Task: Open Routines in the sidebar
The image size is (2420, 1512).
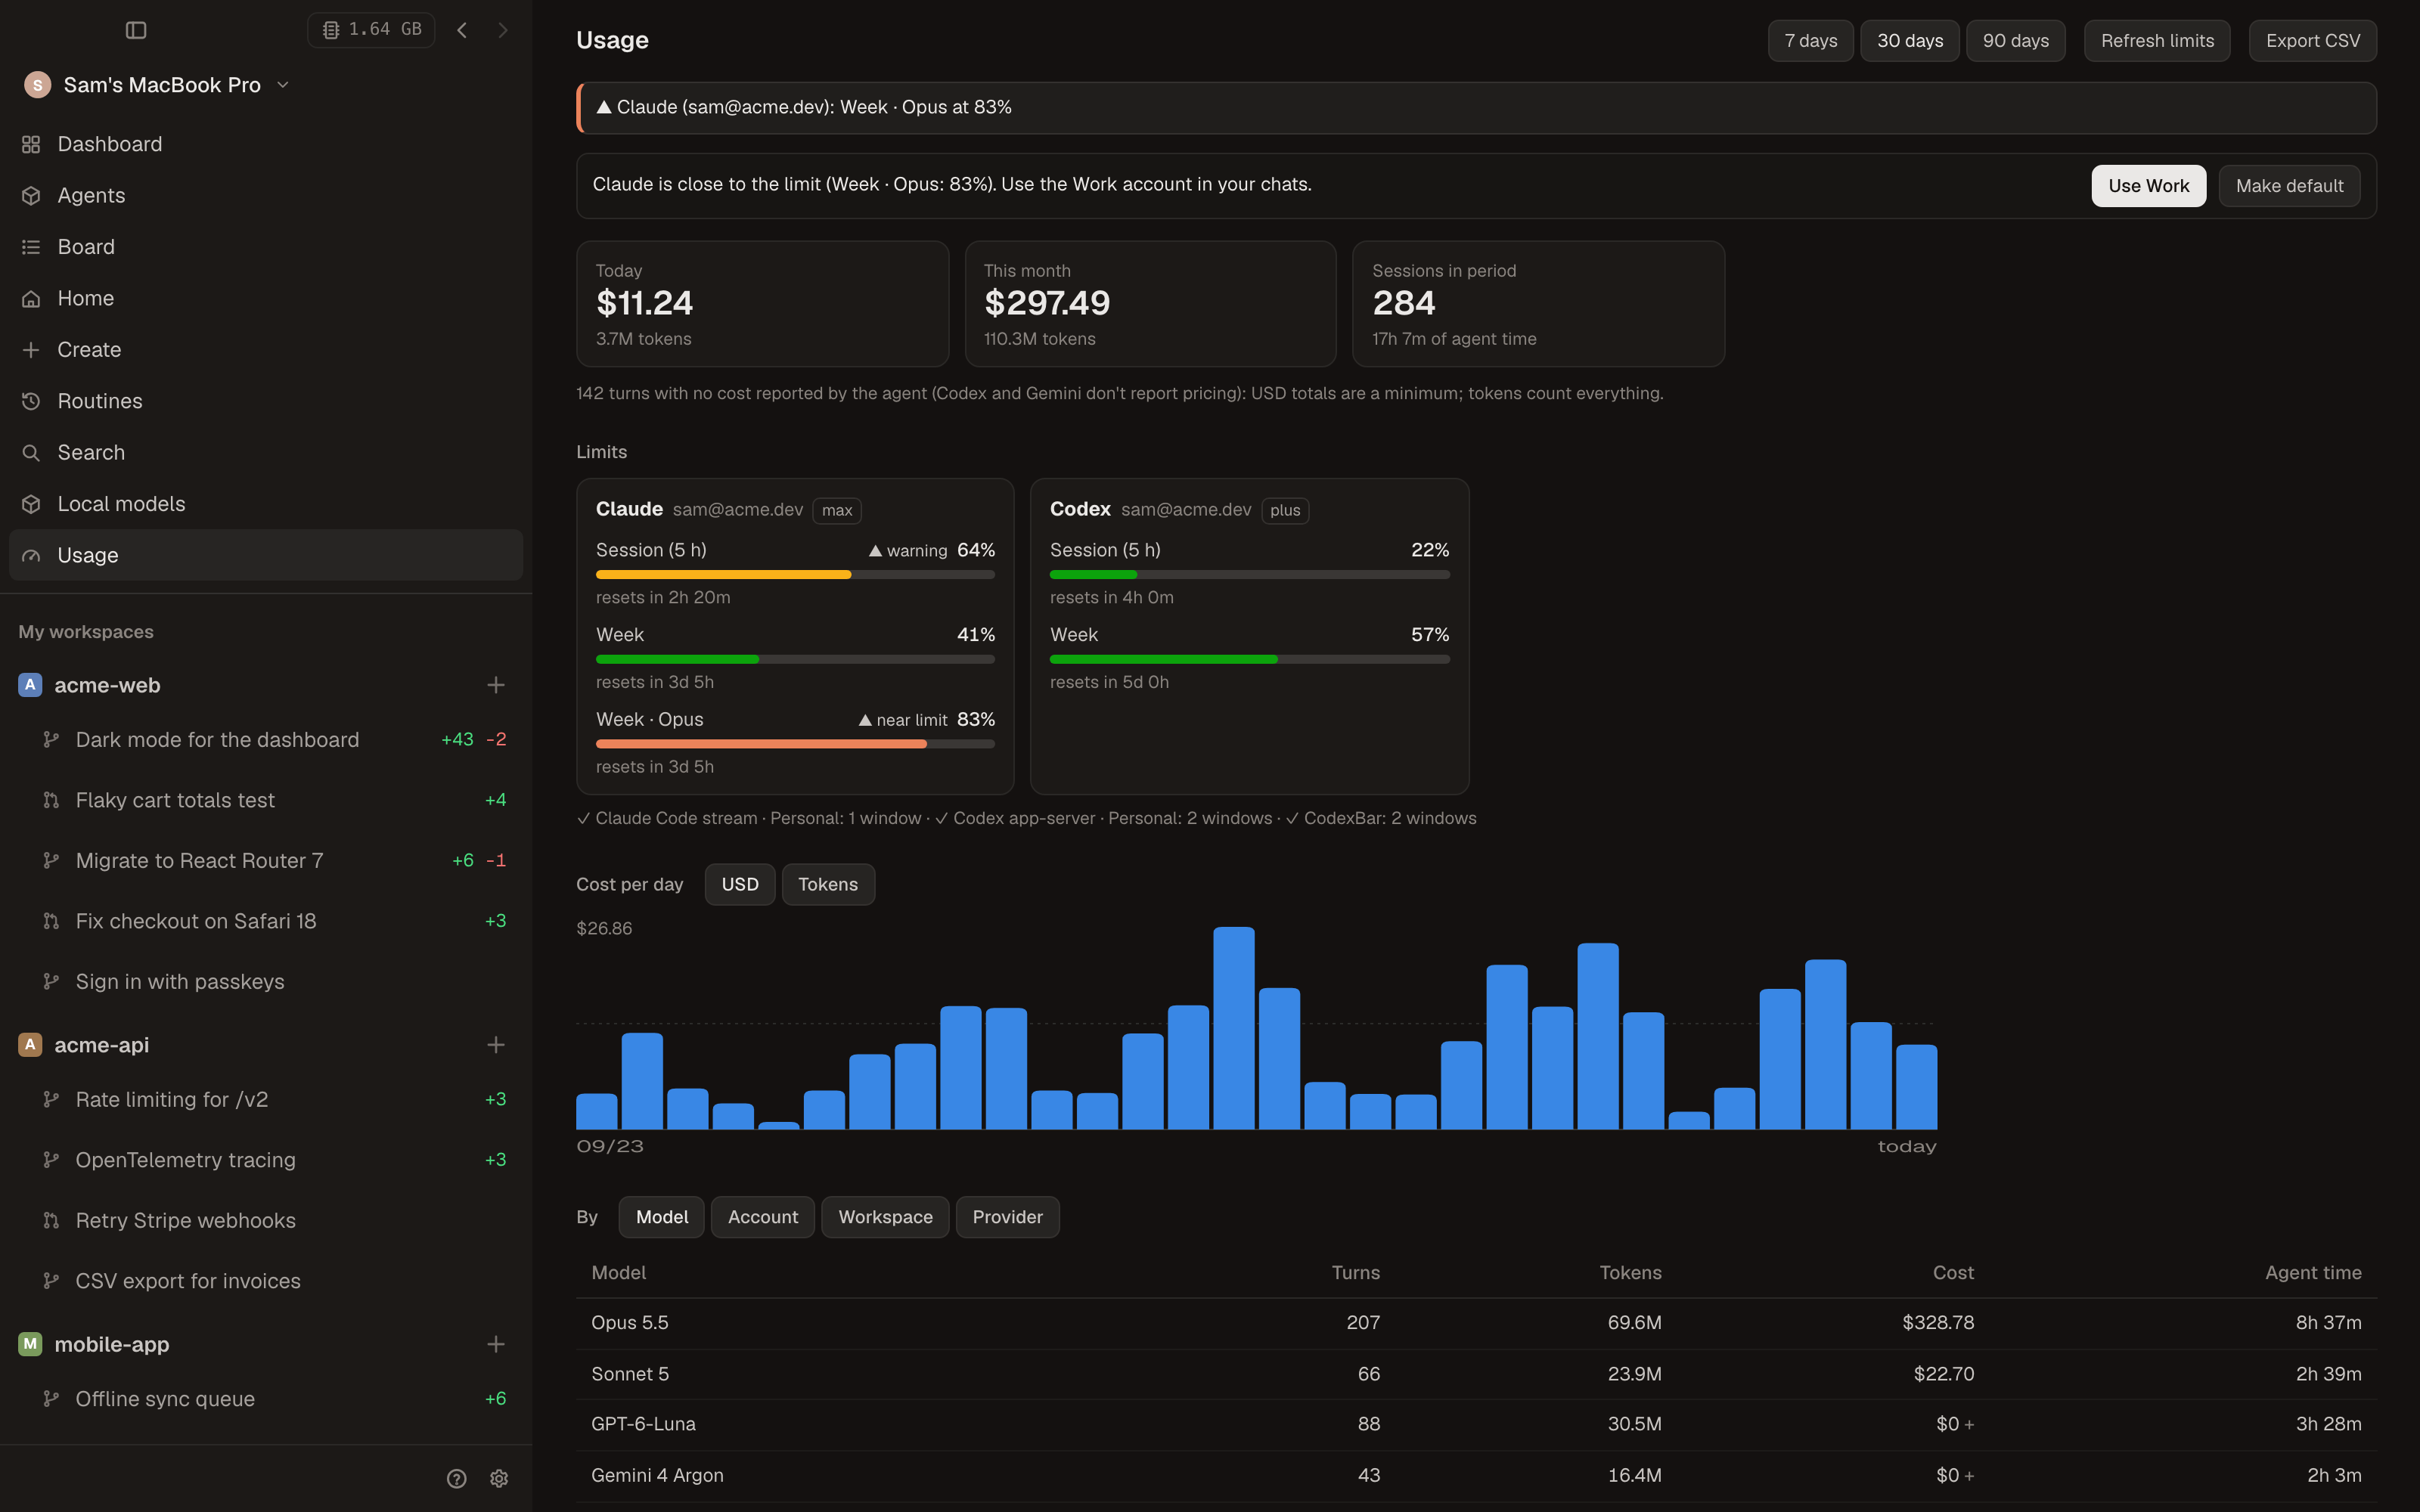Action: tap(266, 401)
